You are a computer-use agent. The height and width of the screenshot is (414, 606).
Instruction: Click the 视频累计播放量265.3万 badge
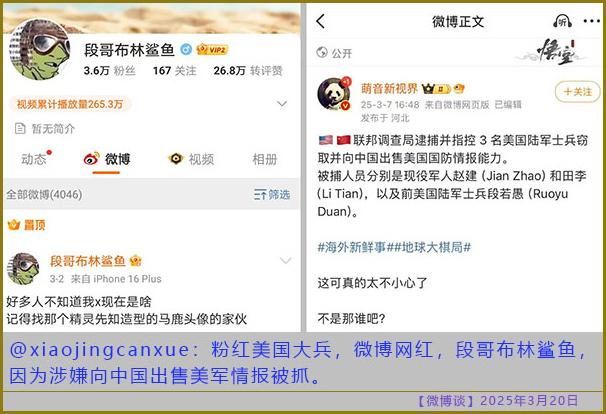coord(70,104)
